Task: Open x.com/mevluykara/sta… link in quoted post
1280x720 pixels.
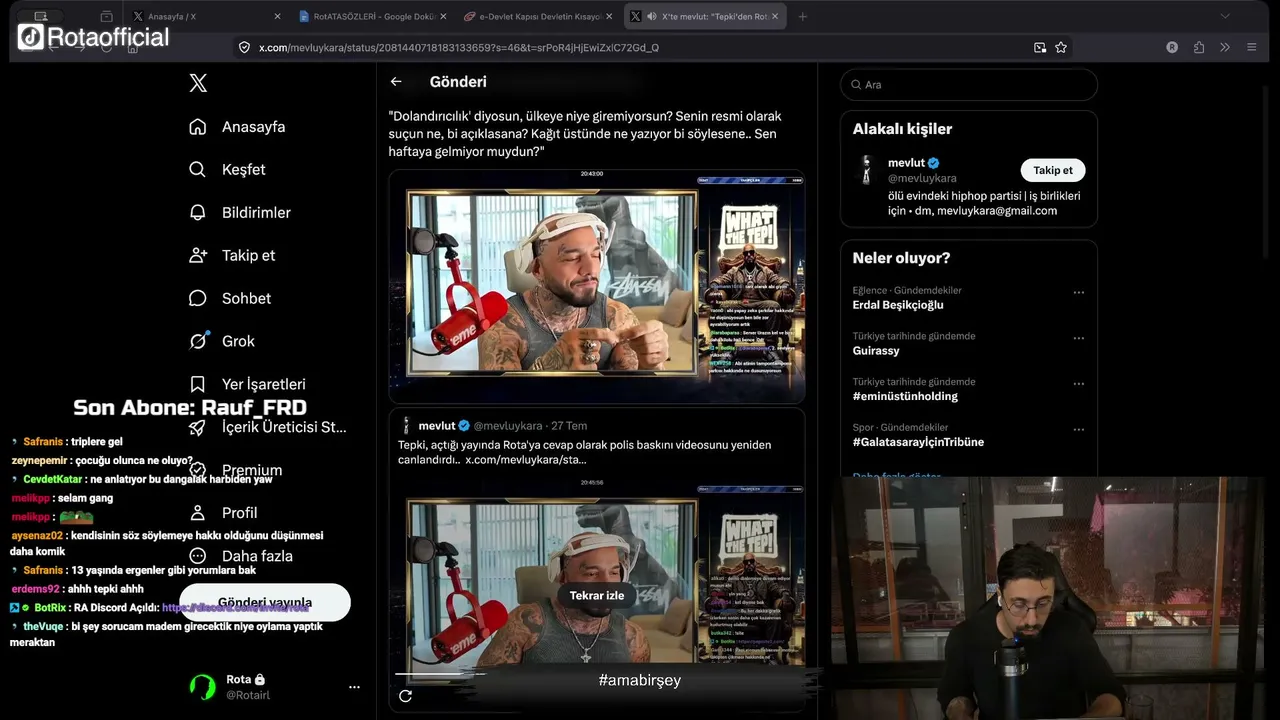Action: click(526, 460)
